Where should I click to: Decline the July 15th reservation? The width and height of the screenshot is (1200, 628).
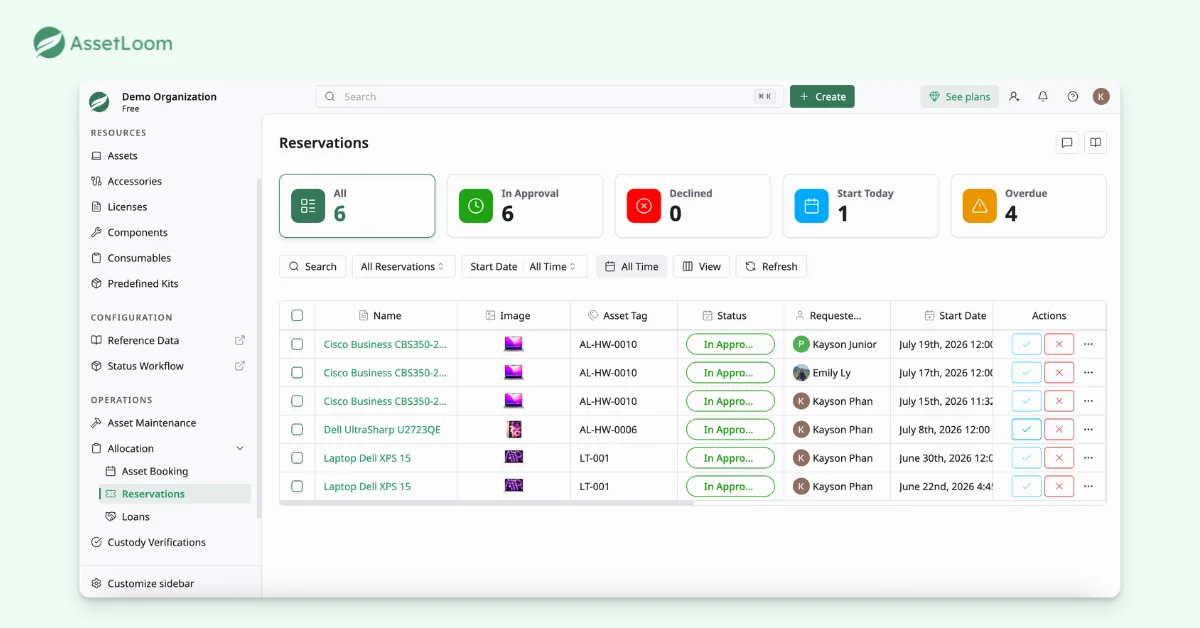tap(1059, 401)
